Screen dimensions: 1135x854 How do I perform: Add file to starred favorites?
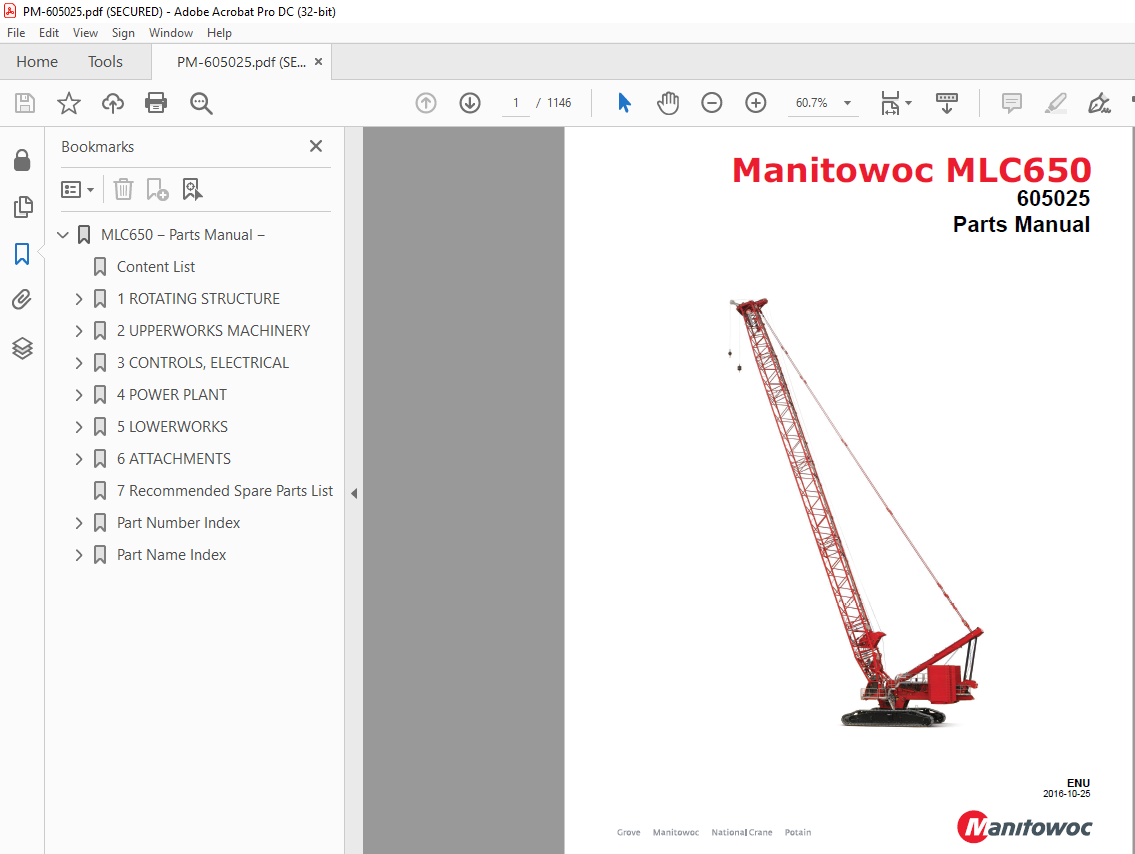click(x=69, y=103)
